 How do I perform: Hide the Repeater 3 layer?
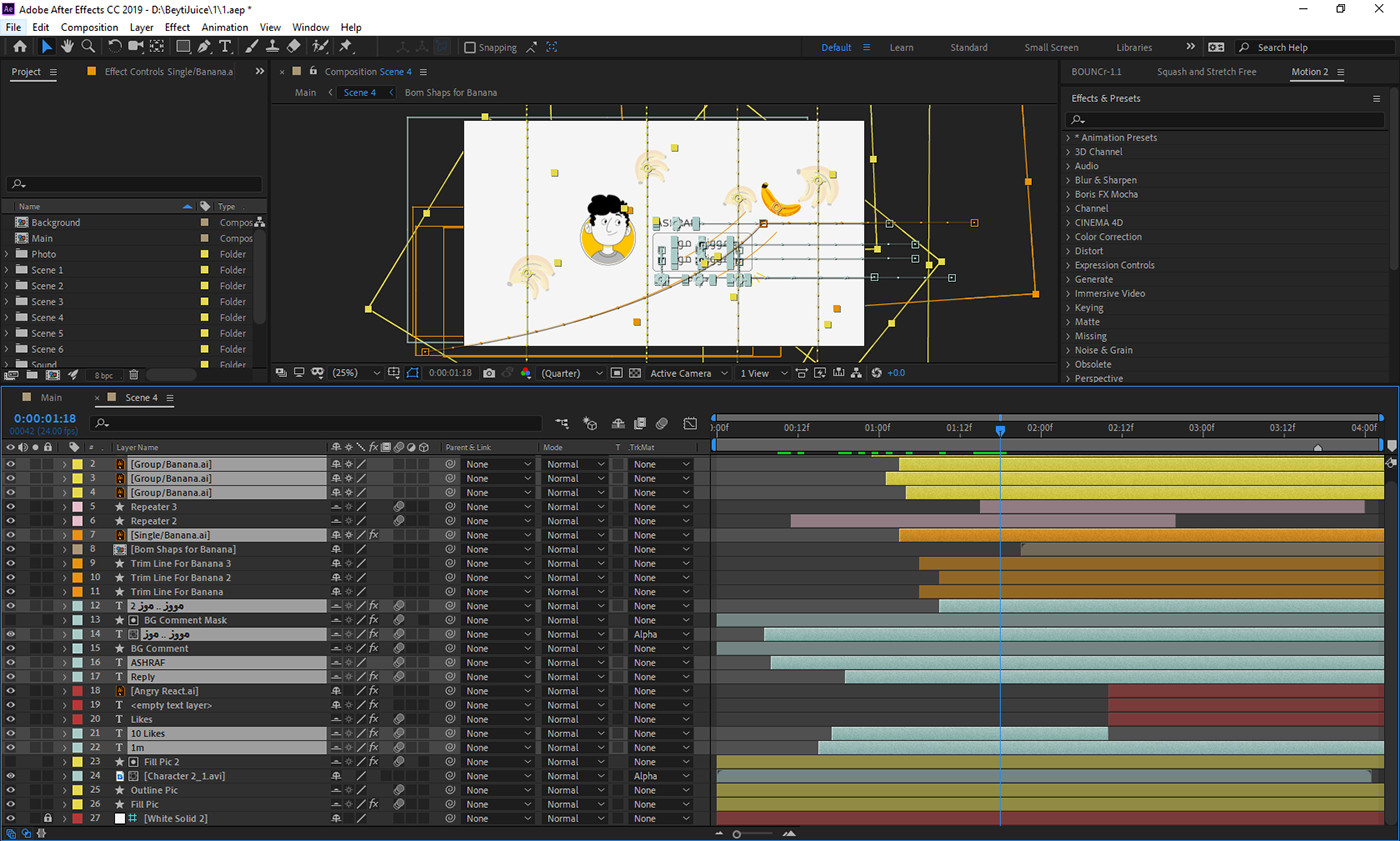[11, 507]
